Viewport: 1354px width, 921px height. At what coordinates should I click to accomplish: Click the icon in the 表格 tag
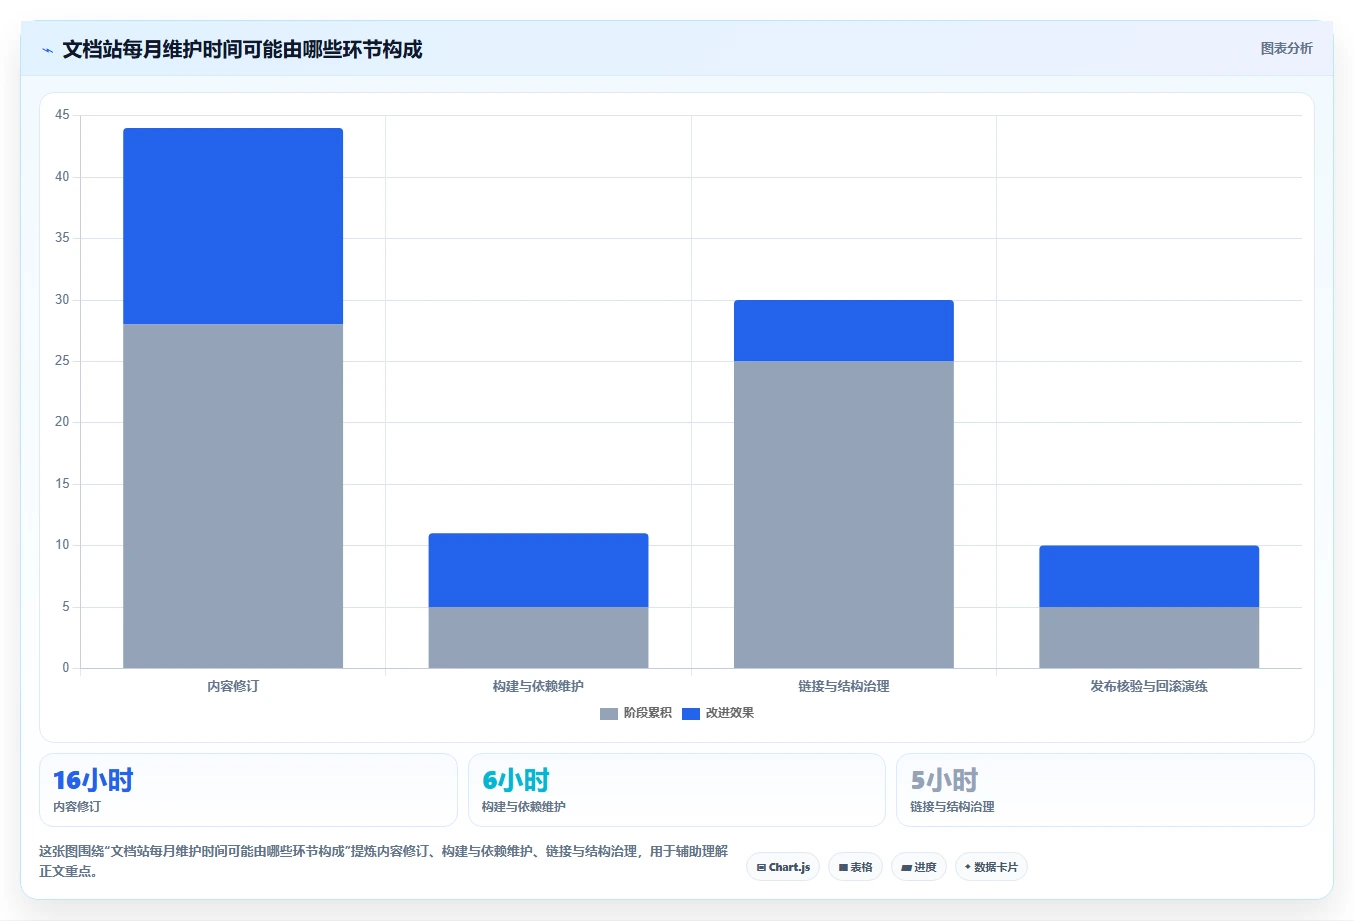point(843,867)
